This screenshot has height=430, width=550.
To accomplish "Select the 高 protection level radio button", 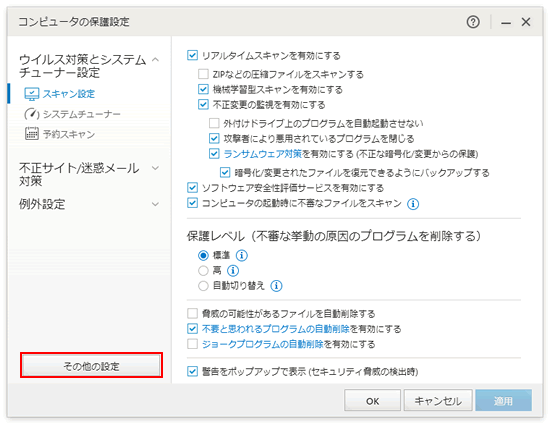I will [203, 270].
